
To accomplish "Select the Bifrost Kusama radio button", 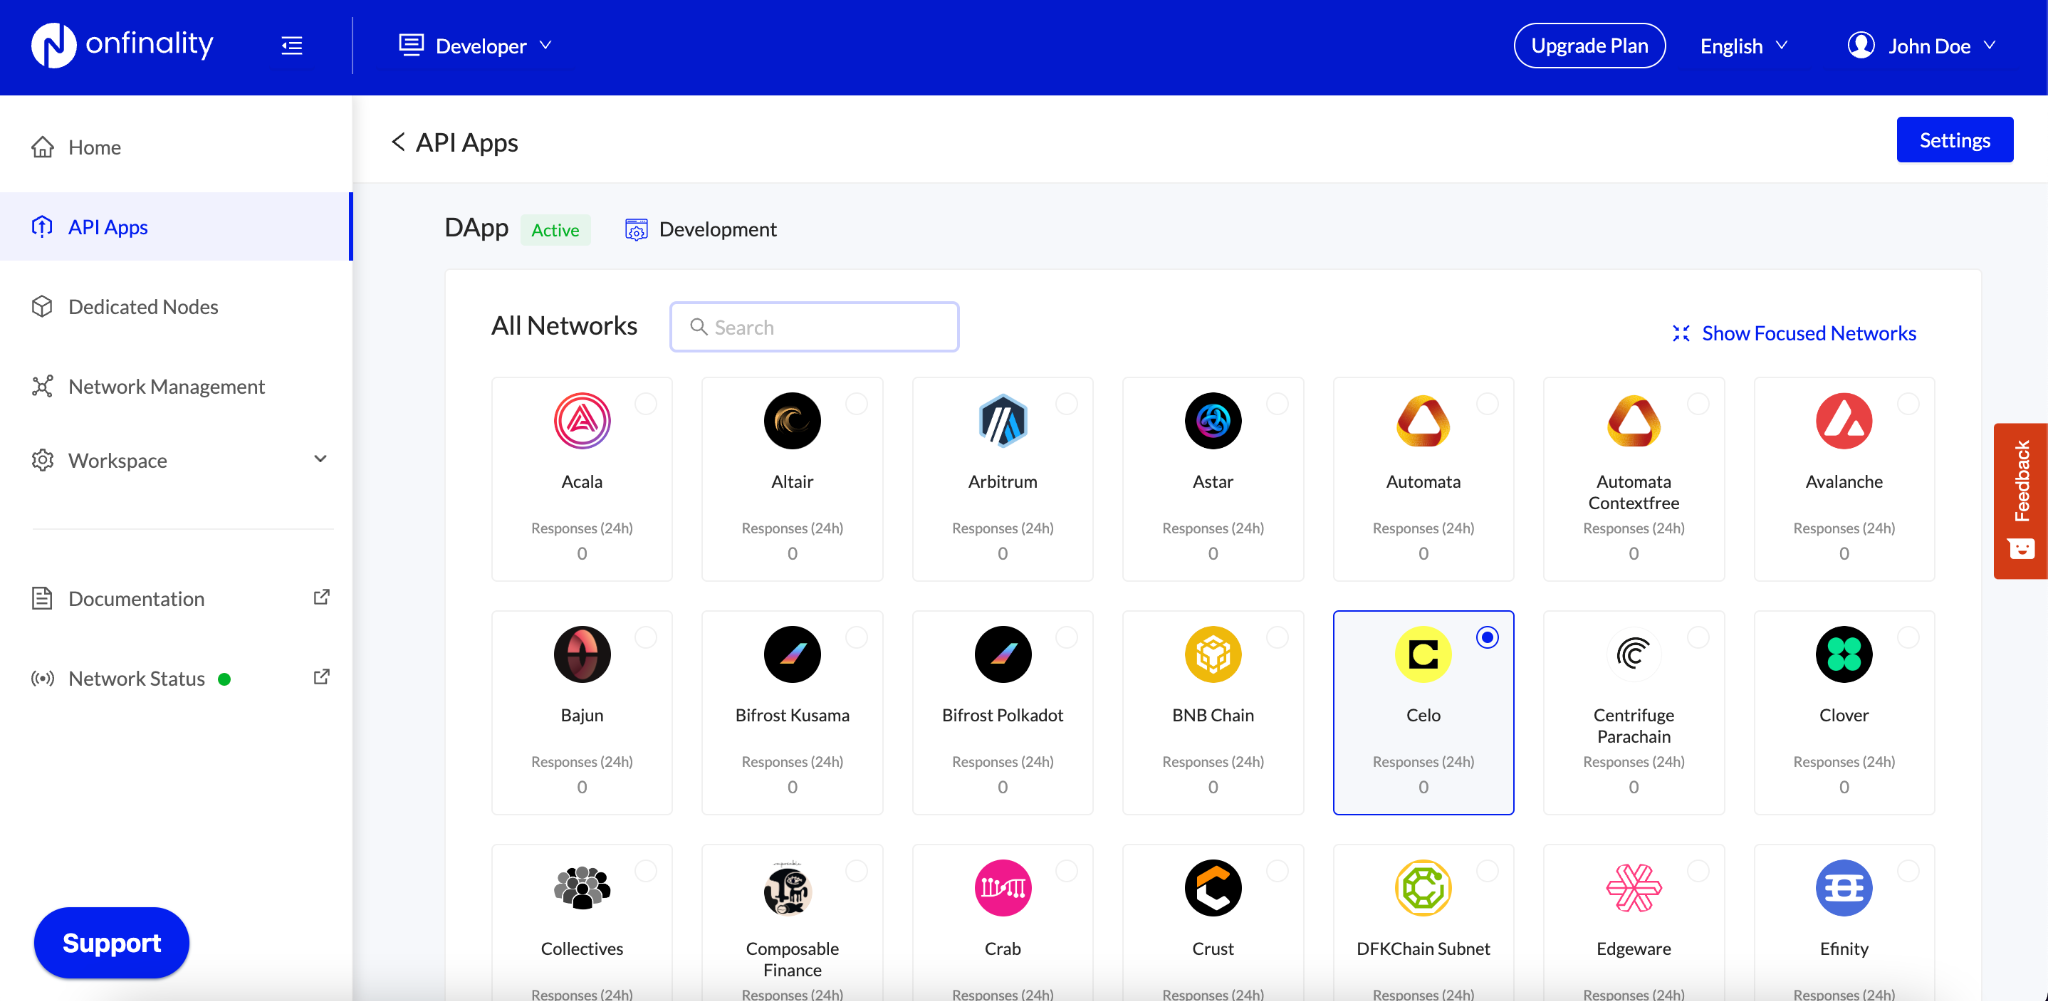I will (857, 637).
